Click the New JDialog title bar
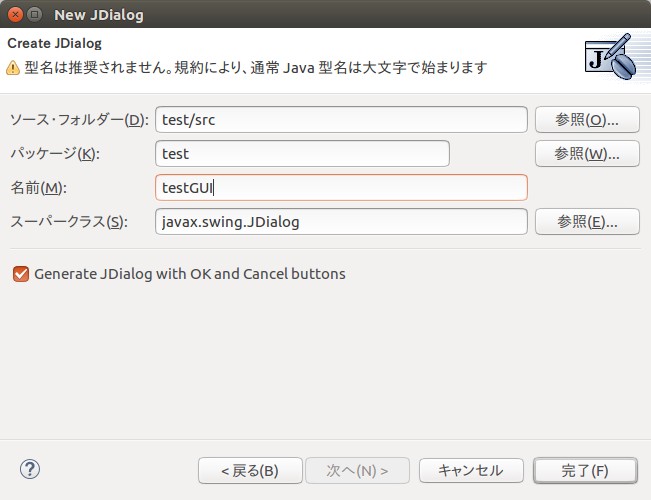The width and height of the screenshot is (651, 500). [x=326, y=14]
